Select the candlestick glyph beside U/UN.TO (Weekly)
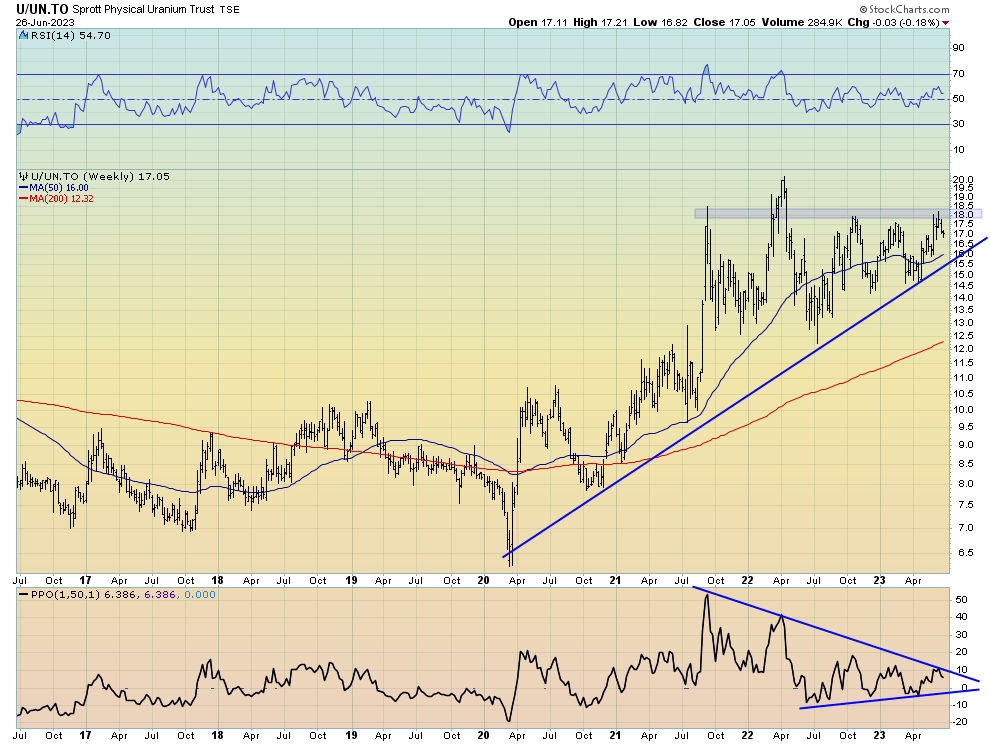The image size is (990, 744). click(x=22, y=175)
